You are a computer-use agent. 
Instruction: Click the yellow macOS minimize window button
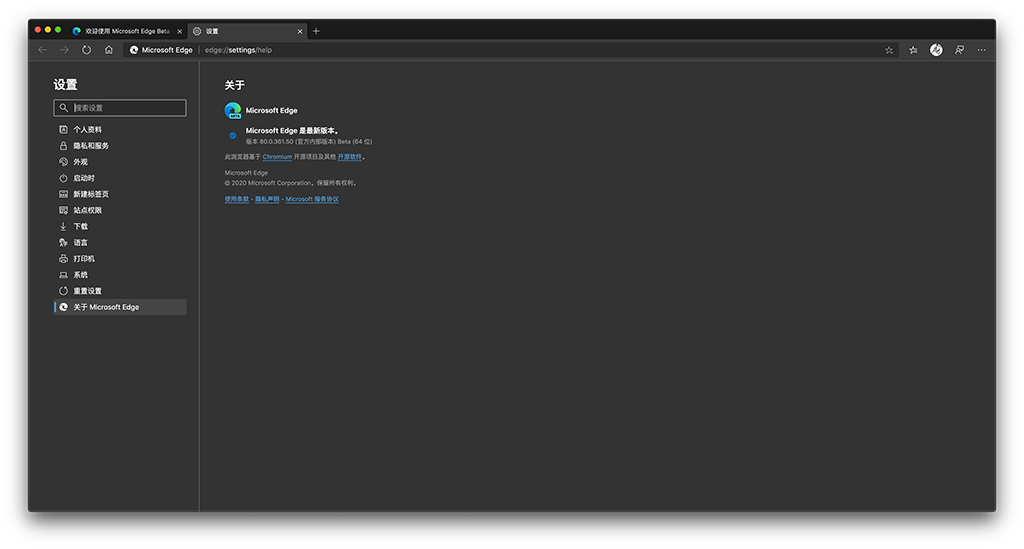pyautogui.click(x=48, y=30)
